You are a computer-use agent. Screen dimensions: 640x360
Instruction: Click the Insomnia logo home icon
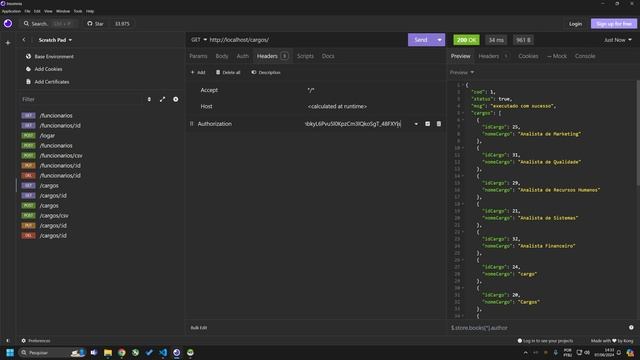(8, 24)
